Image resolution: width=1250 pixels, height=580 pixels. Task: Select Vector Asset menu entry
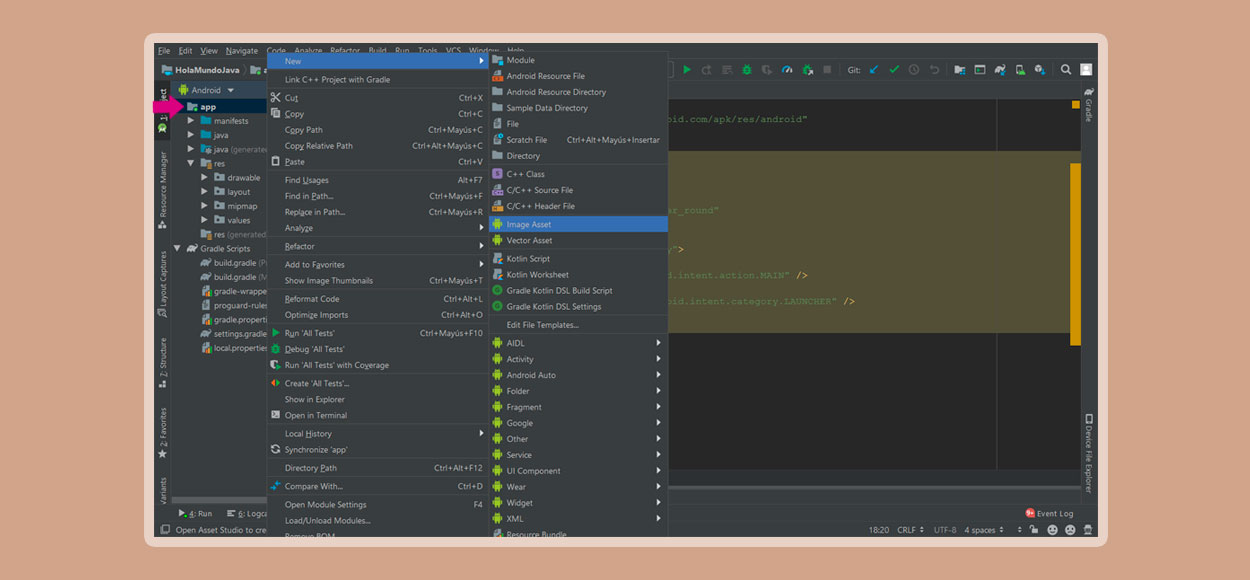click(x=579, y=240)
